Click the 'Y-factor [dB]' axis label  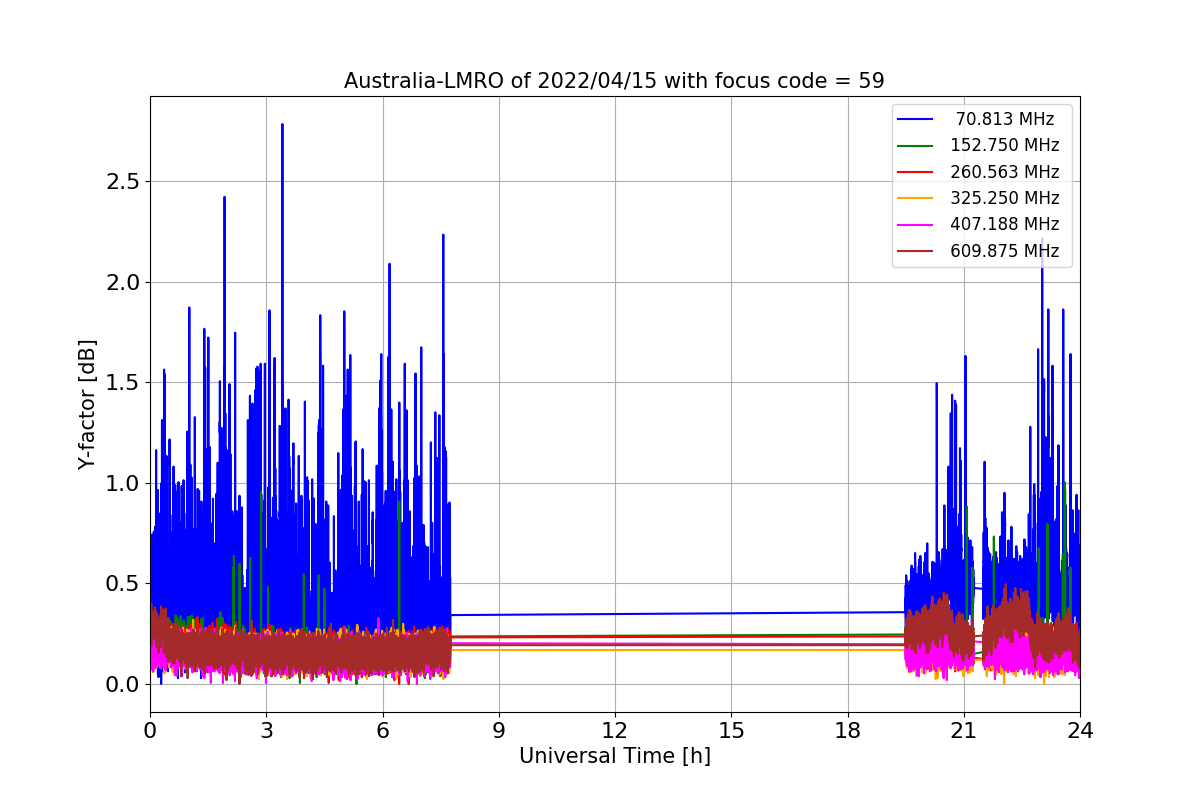click(x=88, y=404)
